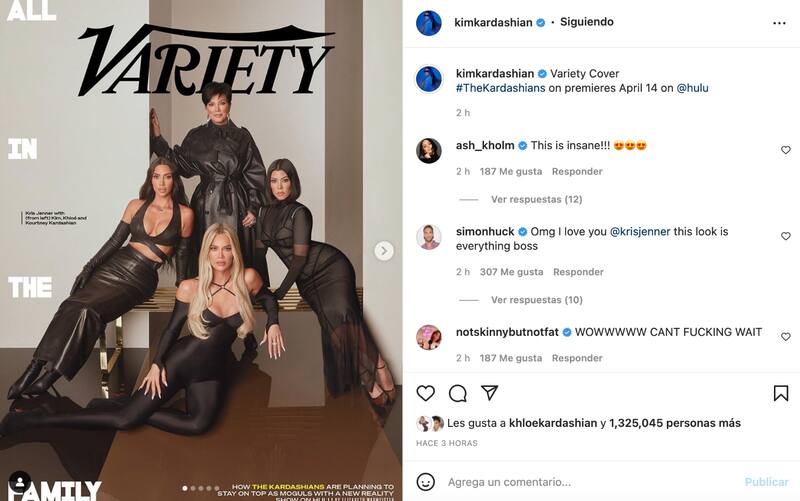
Task: Like simonhuck's comment
Action: point(786,236)
